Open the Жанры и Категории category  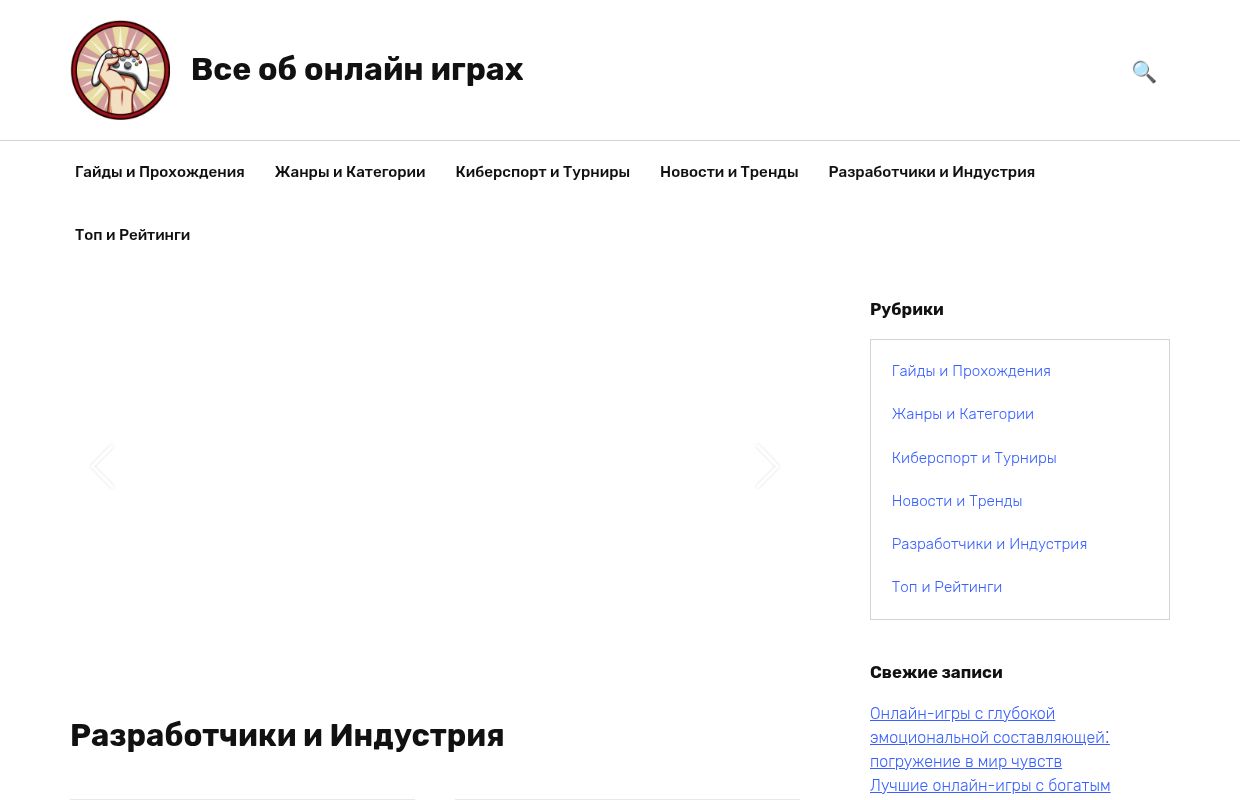[x=963, y=414]
